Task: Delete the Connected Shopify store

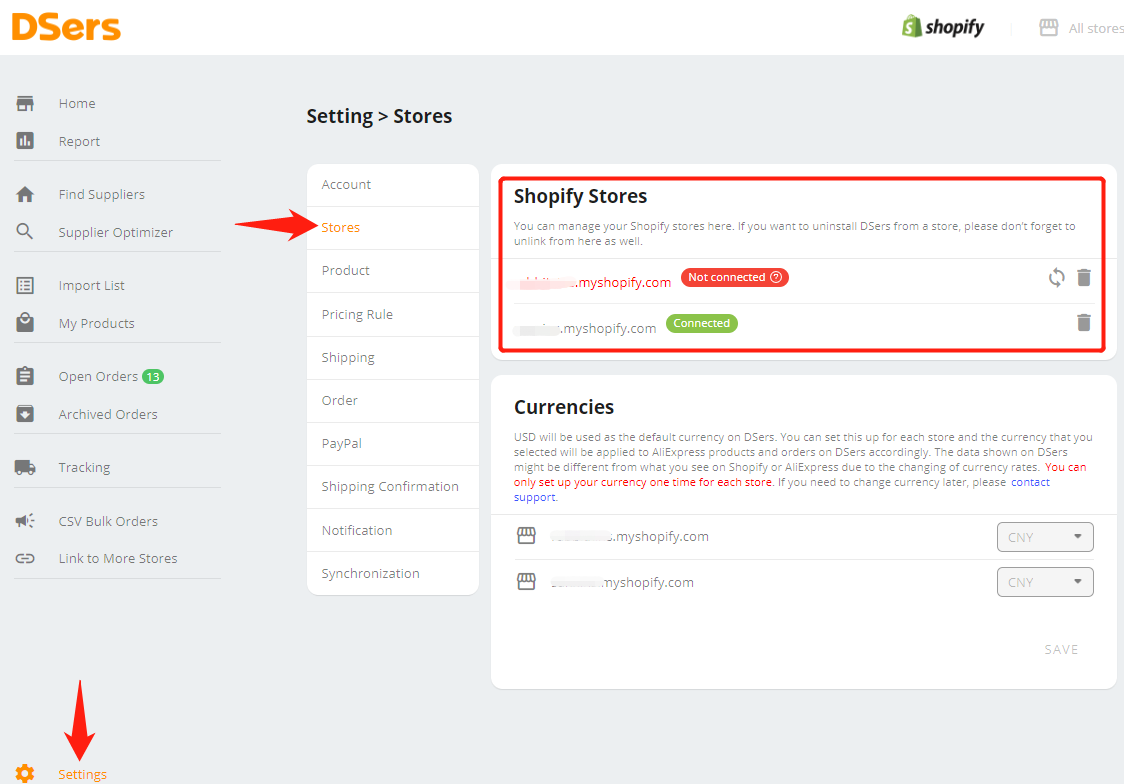Action: coord(1084,322)
